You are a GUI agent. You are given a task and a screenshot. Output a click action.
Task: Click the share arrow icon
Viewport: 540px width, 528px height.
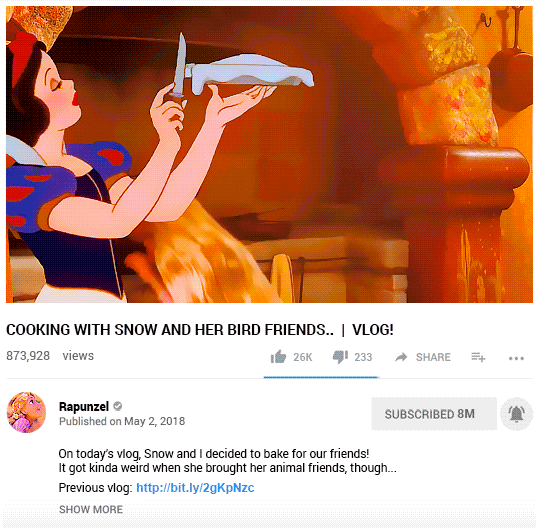(401, 357)
